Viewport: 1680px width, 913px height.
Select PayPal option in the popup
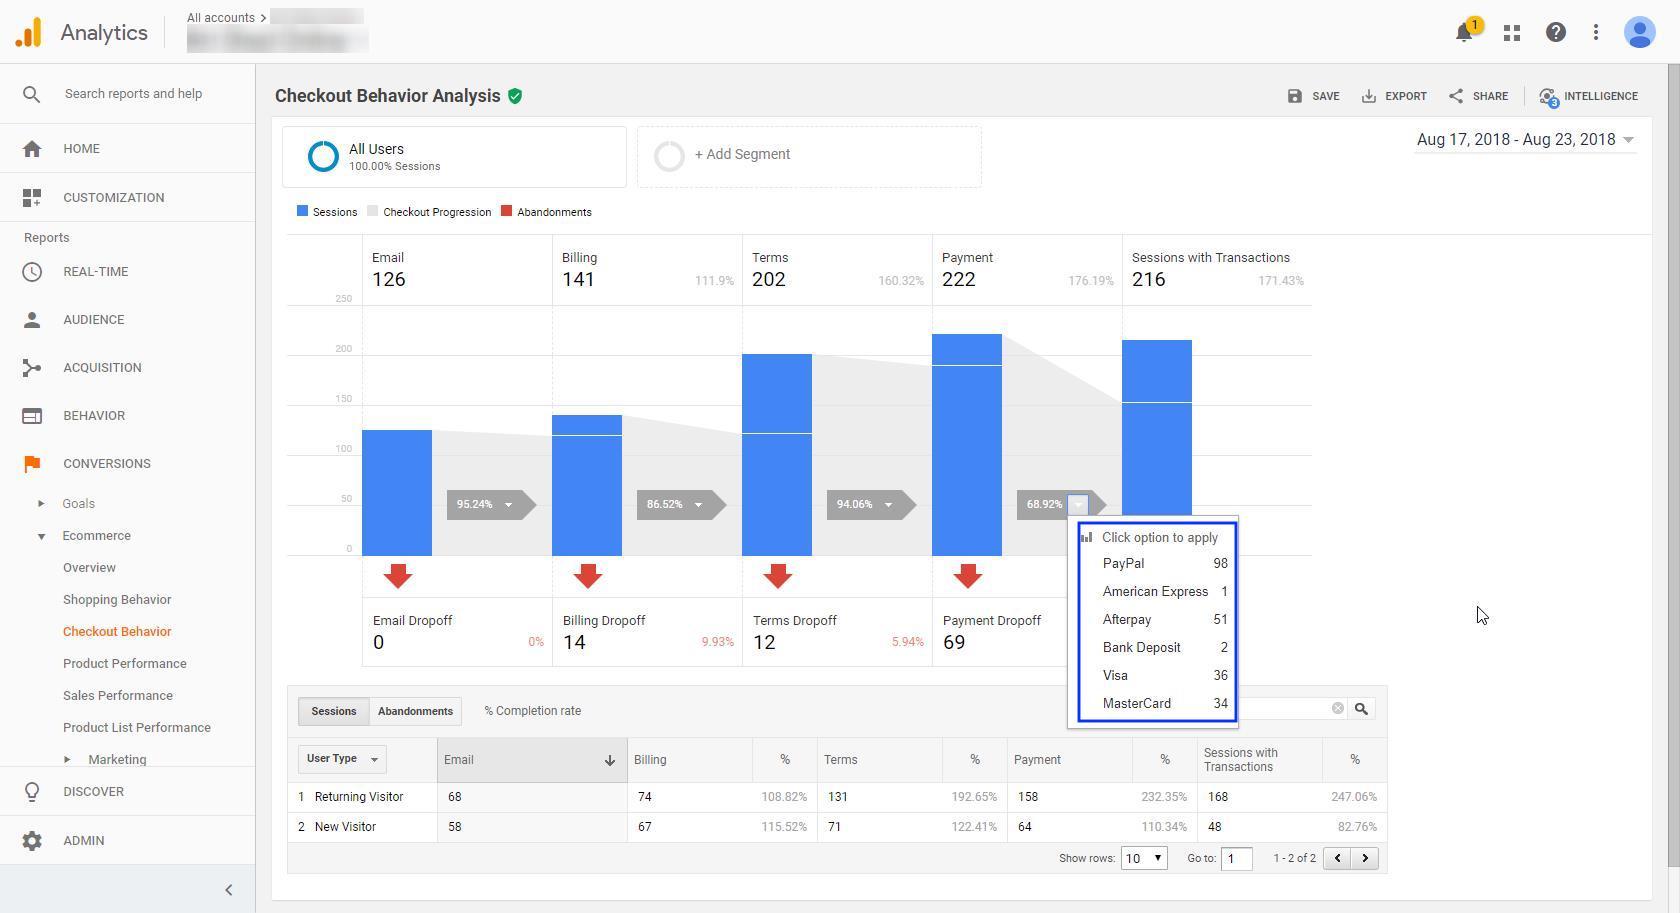1123,564
